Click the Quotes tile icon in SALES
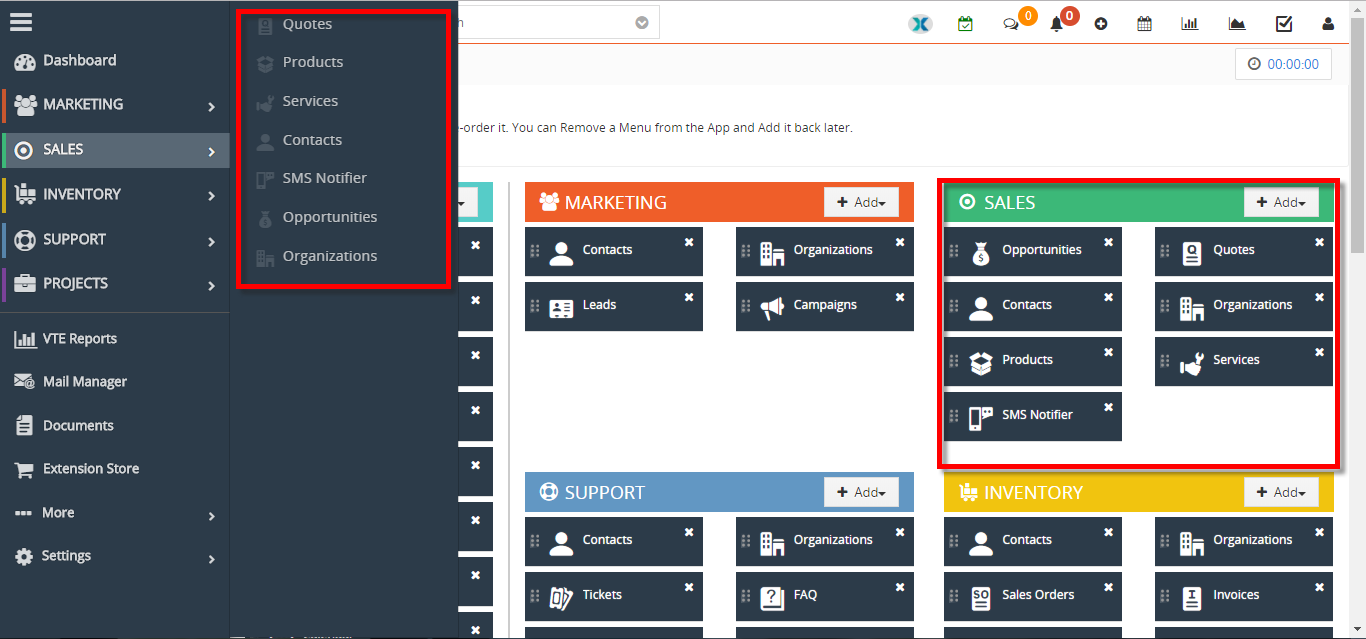The image size is (1366, 639). (1192, 254)
